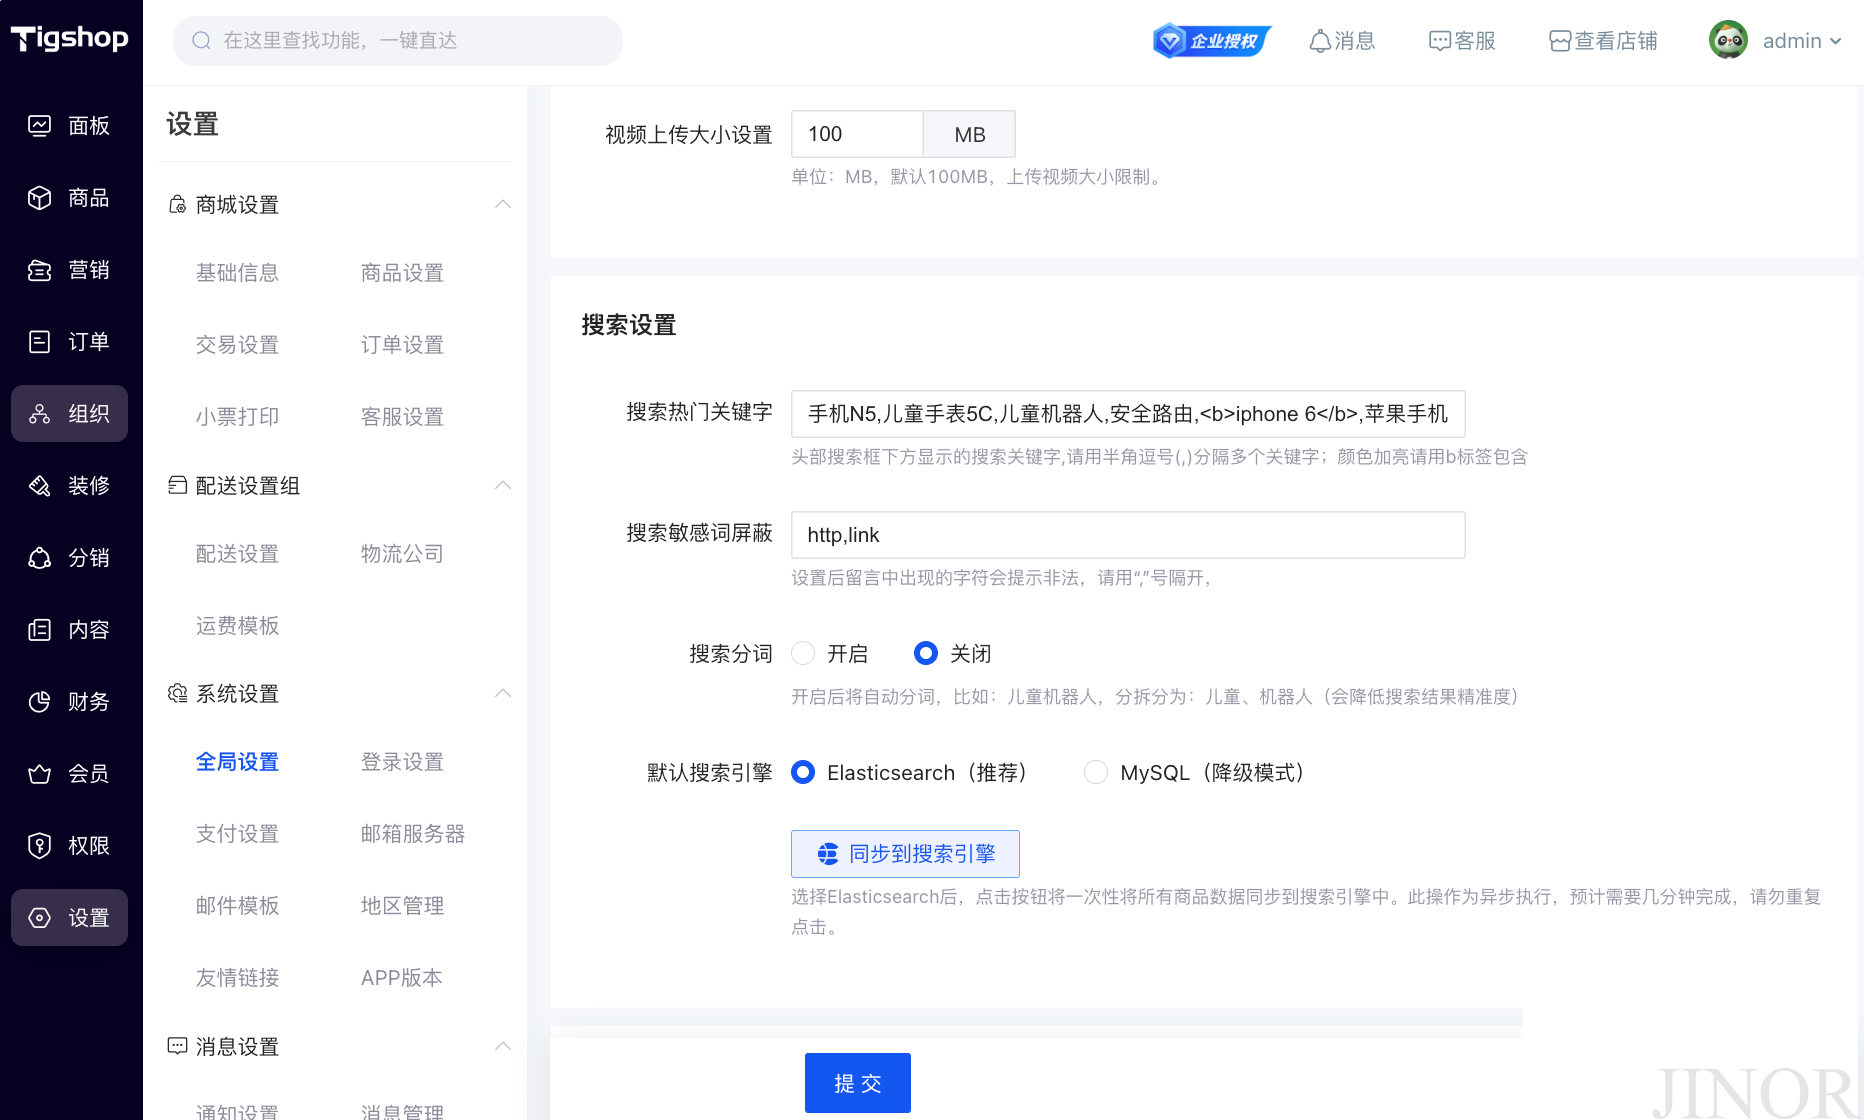Screen dimensions: 1864x1120
Task: Open APP版本 page
Action: coord(401,977)
